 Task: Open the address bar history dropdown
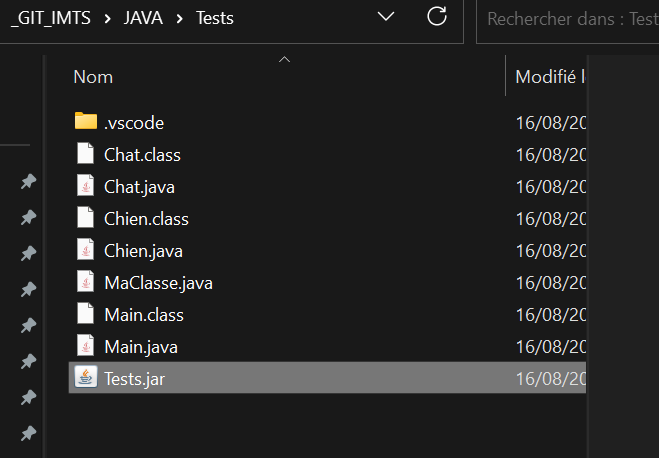tap(386, 16)
